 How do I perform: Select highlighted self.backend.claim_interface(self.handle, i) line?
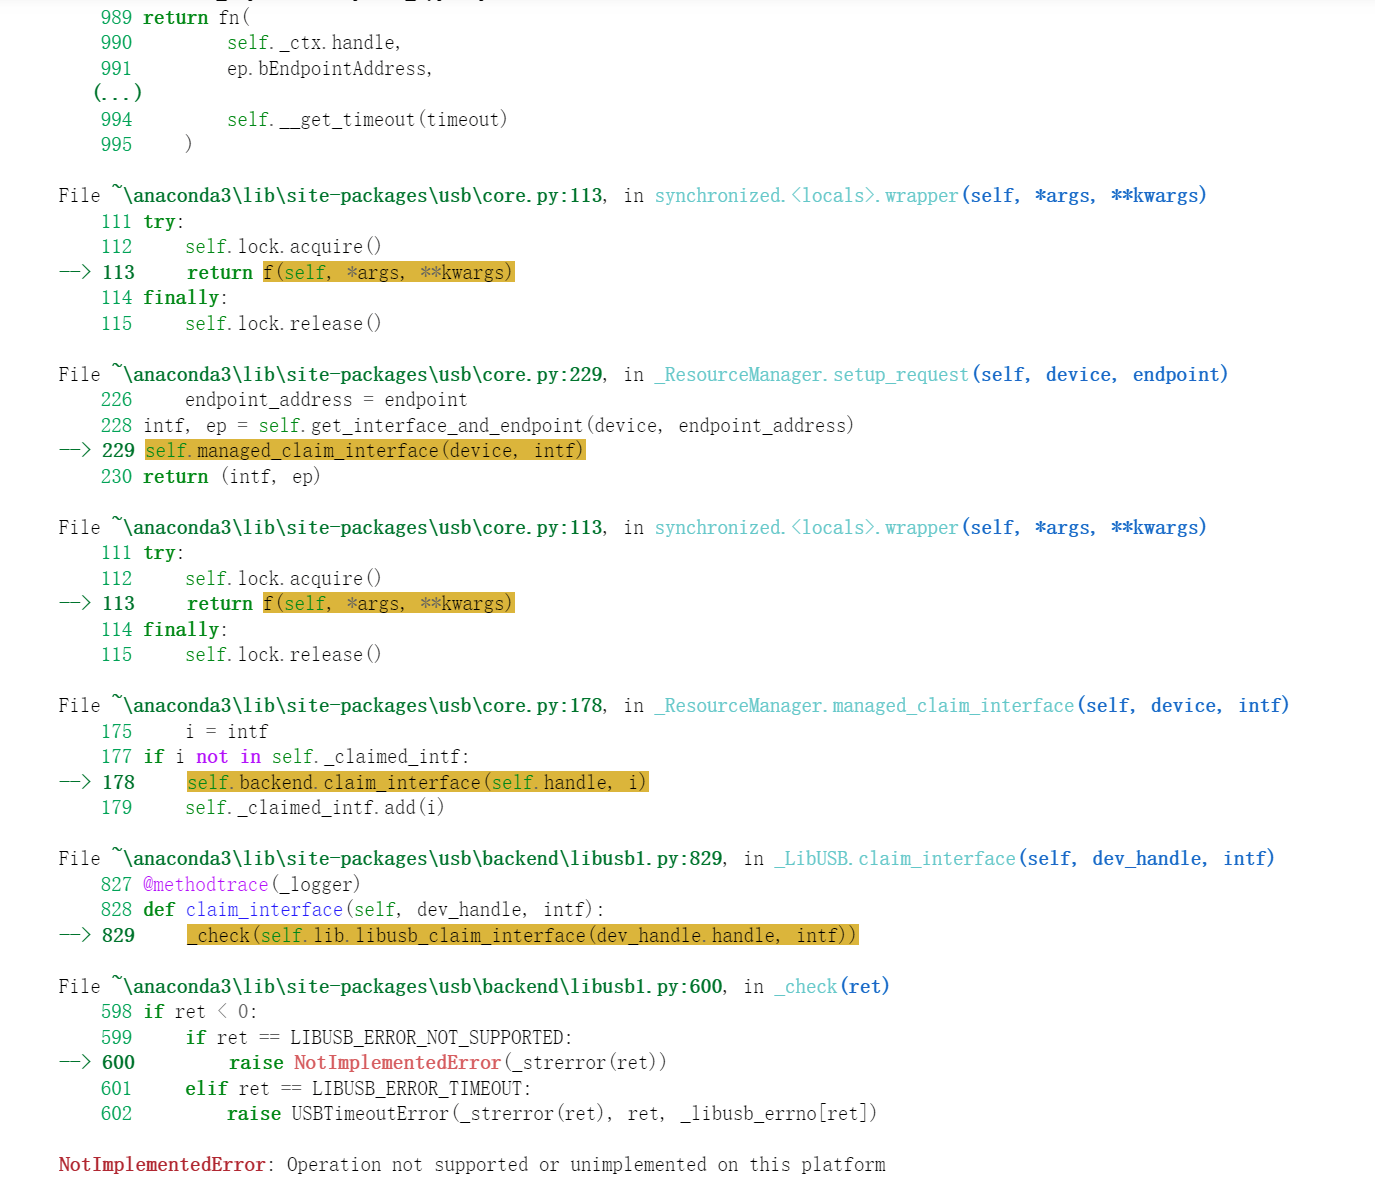(x=418, y=782)
